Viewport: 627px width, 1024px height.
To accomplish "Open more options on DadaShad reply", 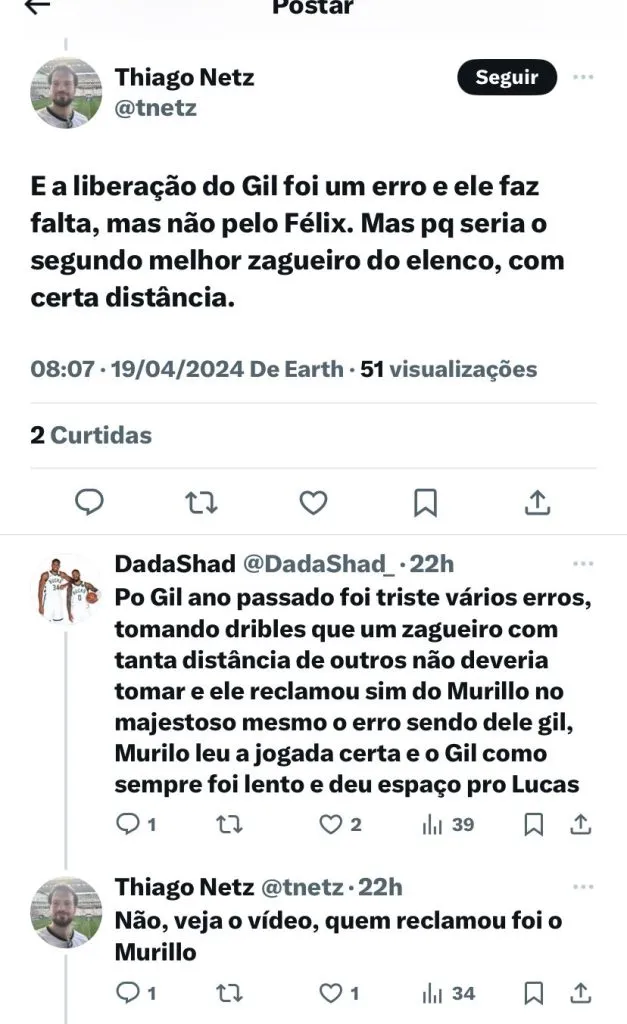I will pos(582,564).
